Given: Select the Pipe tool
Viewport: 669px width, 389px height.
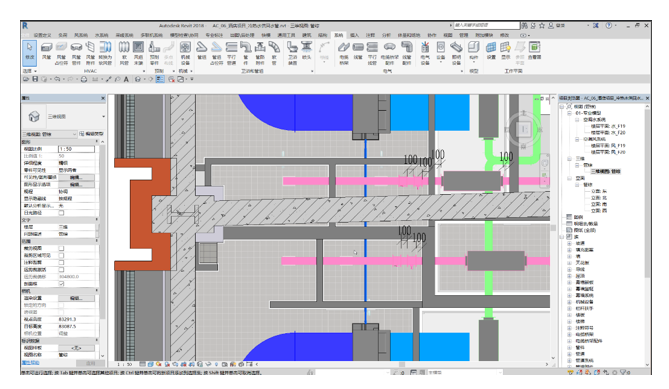Looking at the screenshot, I should (x=202, y=51).
